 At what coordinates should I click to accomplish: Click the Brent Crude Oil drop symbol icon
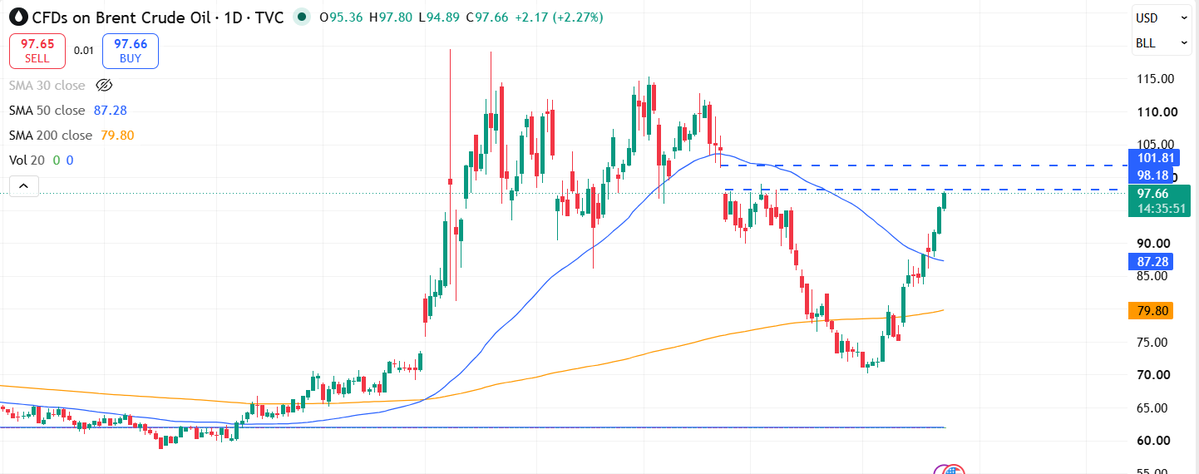click(x=18, y=16)
